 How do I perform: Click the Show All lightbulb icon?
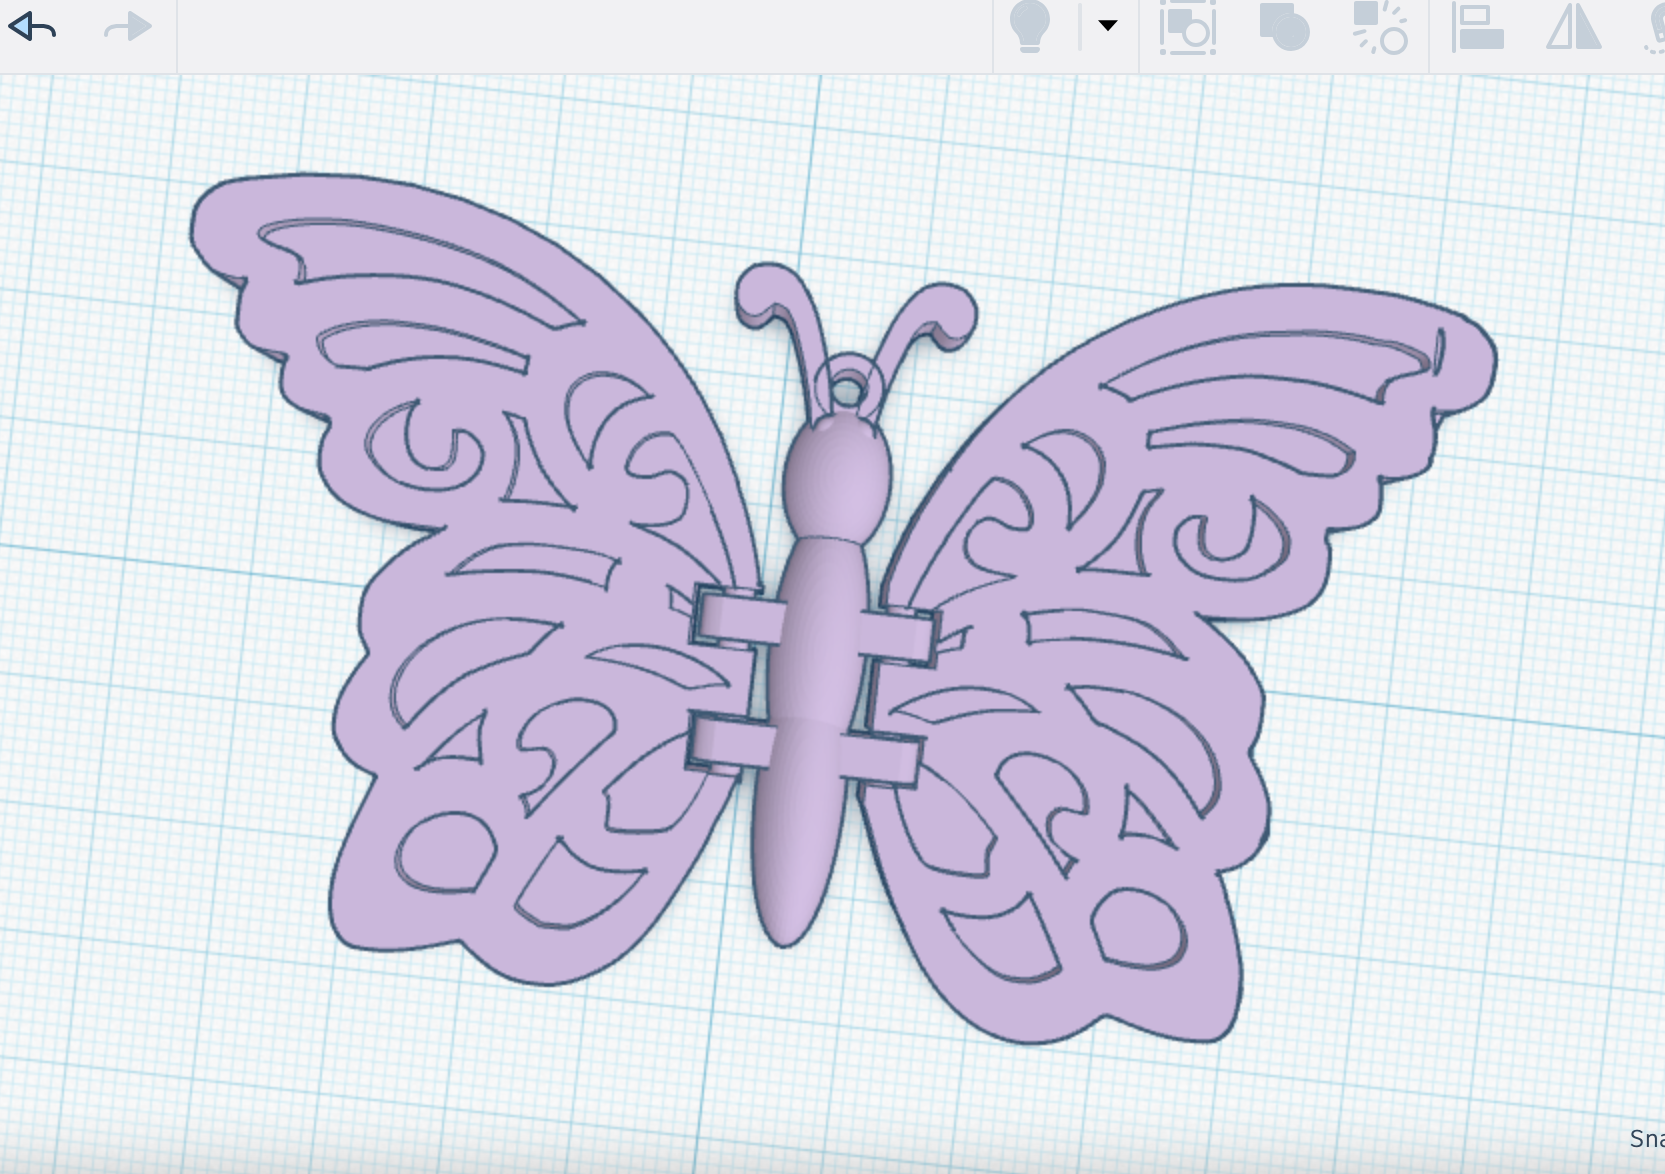tap(1029, 26)
